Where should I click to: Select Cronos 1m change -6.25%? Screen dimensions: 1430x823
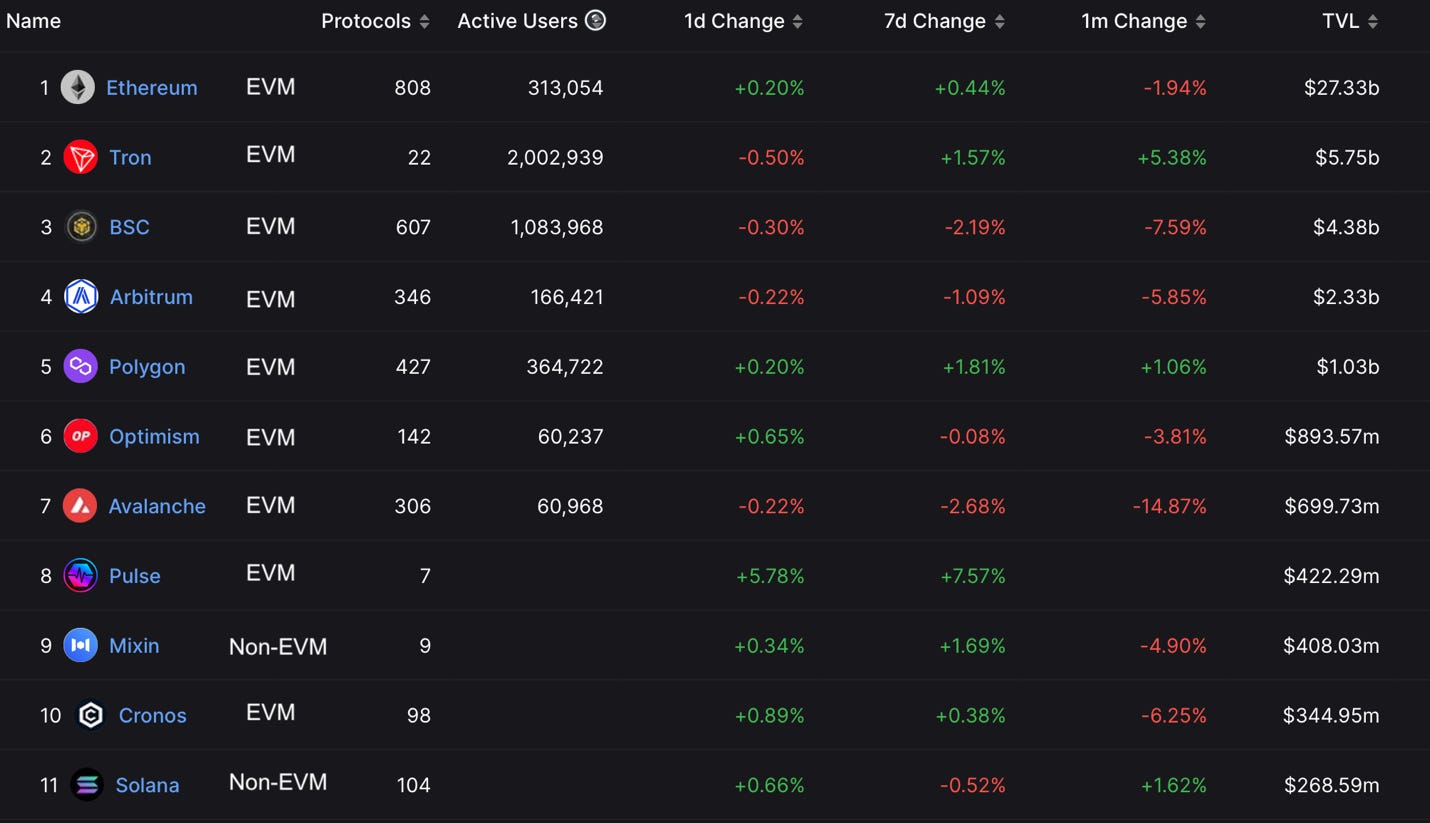tap(1175, 716)
